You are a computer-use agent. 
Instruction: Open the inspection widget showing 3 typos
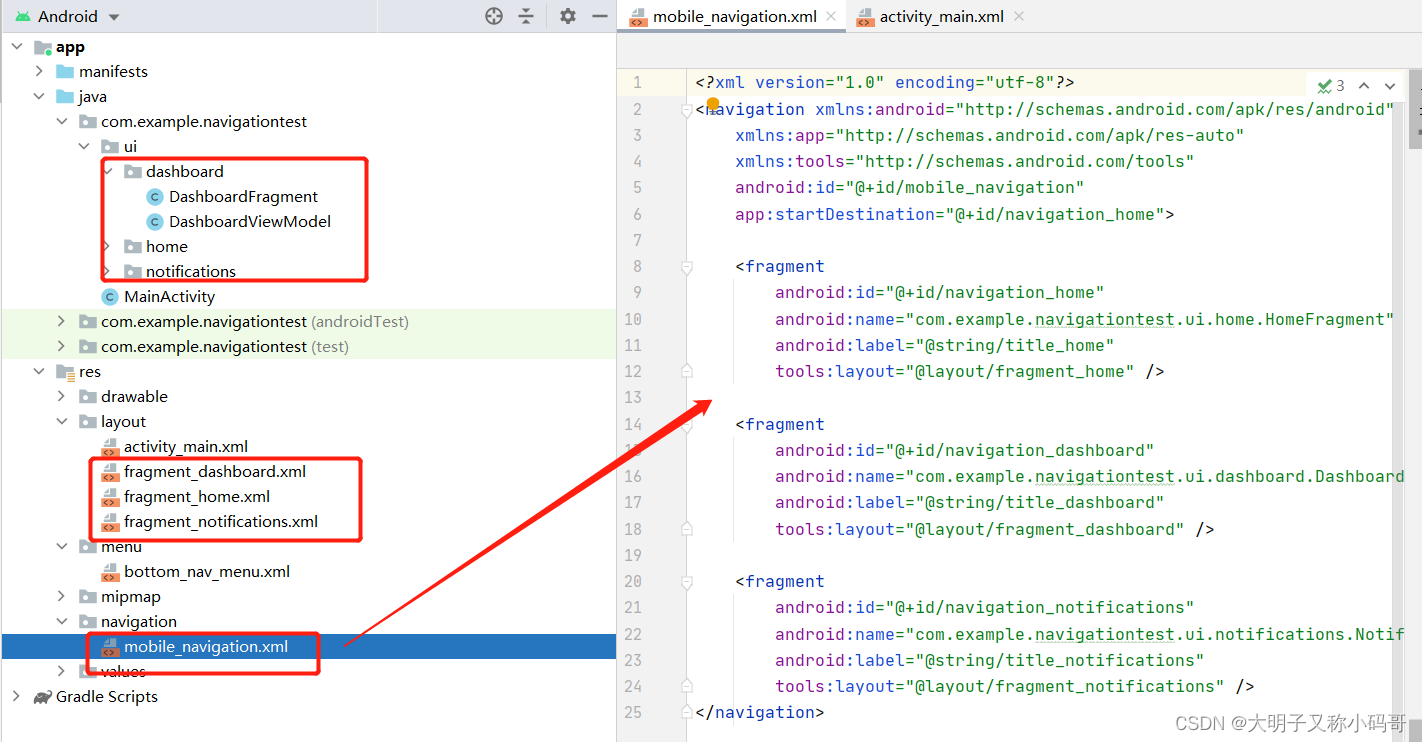(x=1331, y=86)
